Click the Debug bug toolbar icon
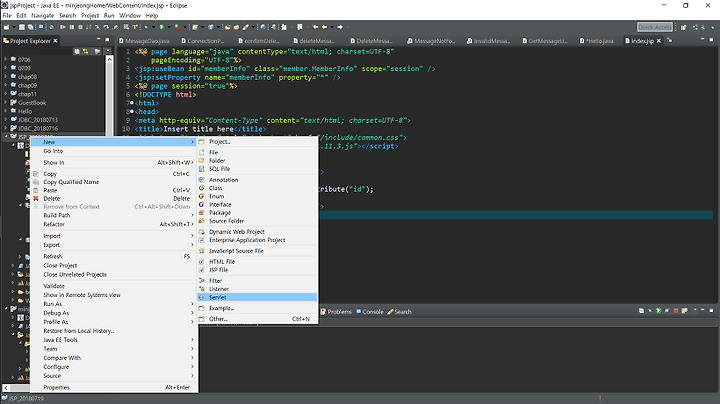The height and width of the screenshot is (404, 720). [146, 27]
